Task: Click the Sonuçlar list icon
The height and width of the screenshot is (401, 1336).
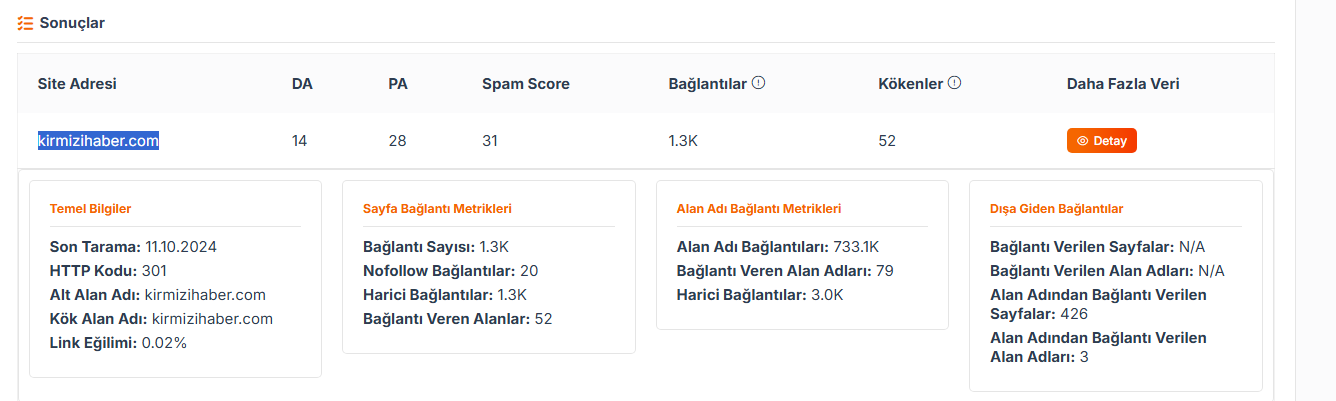Action: click(25, 22)
